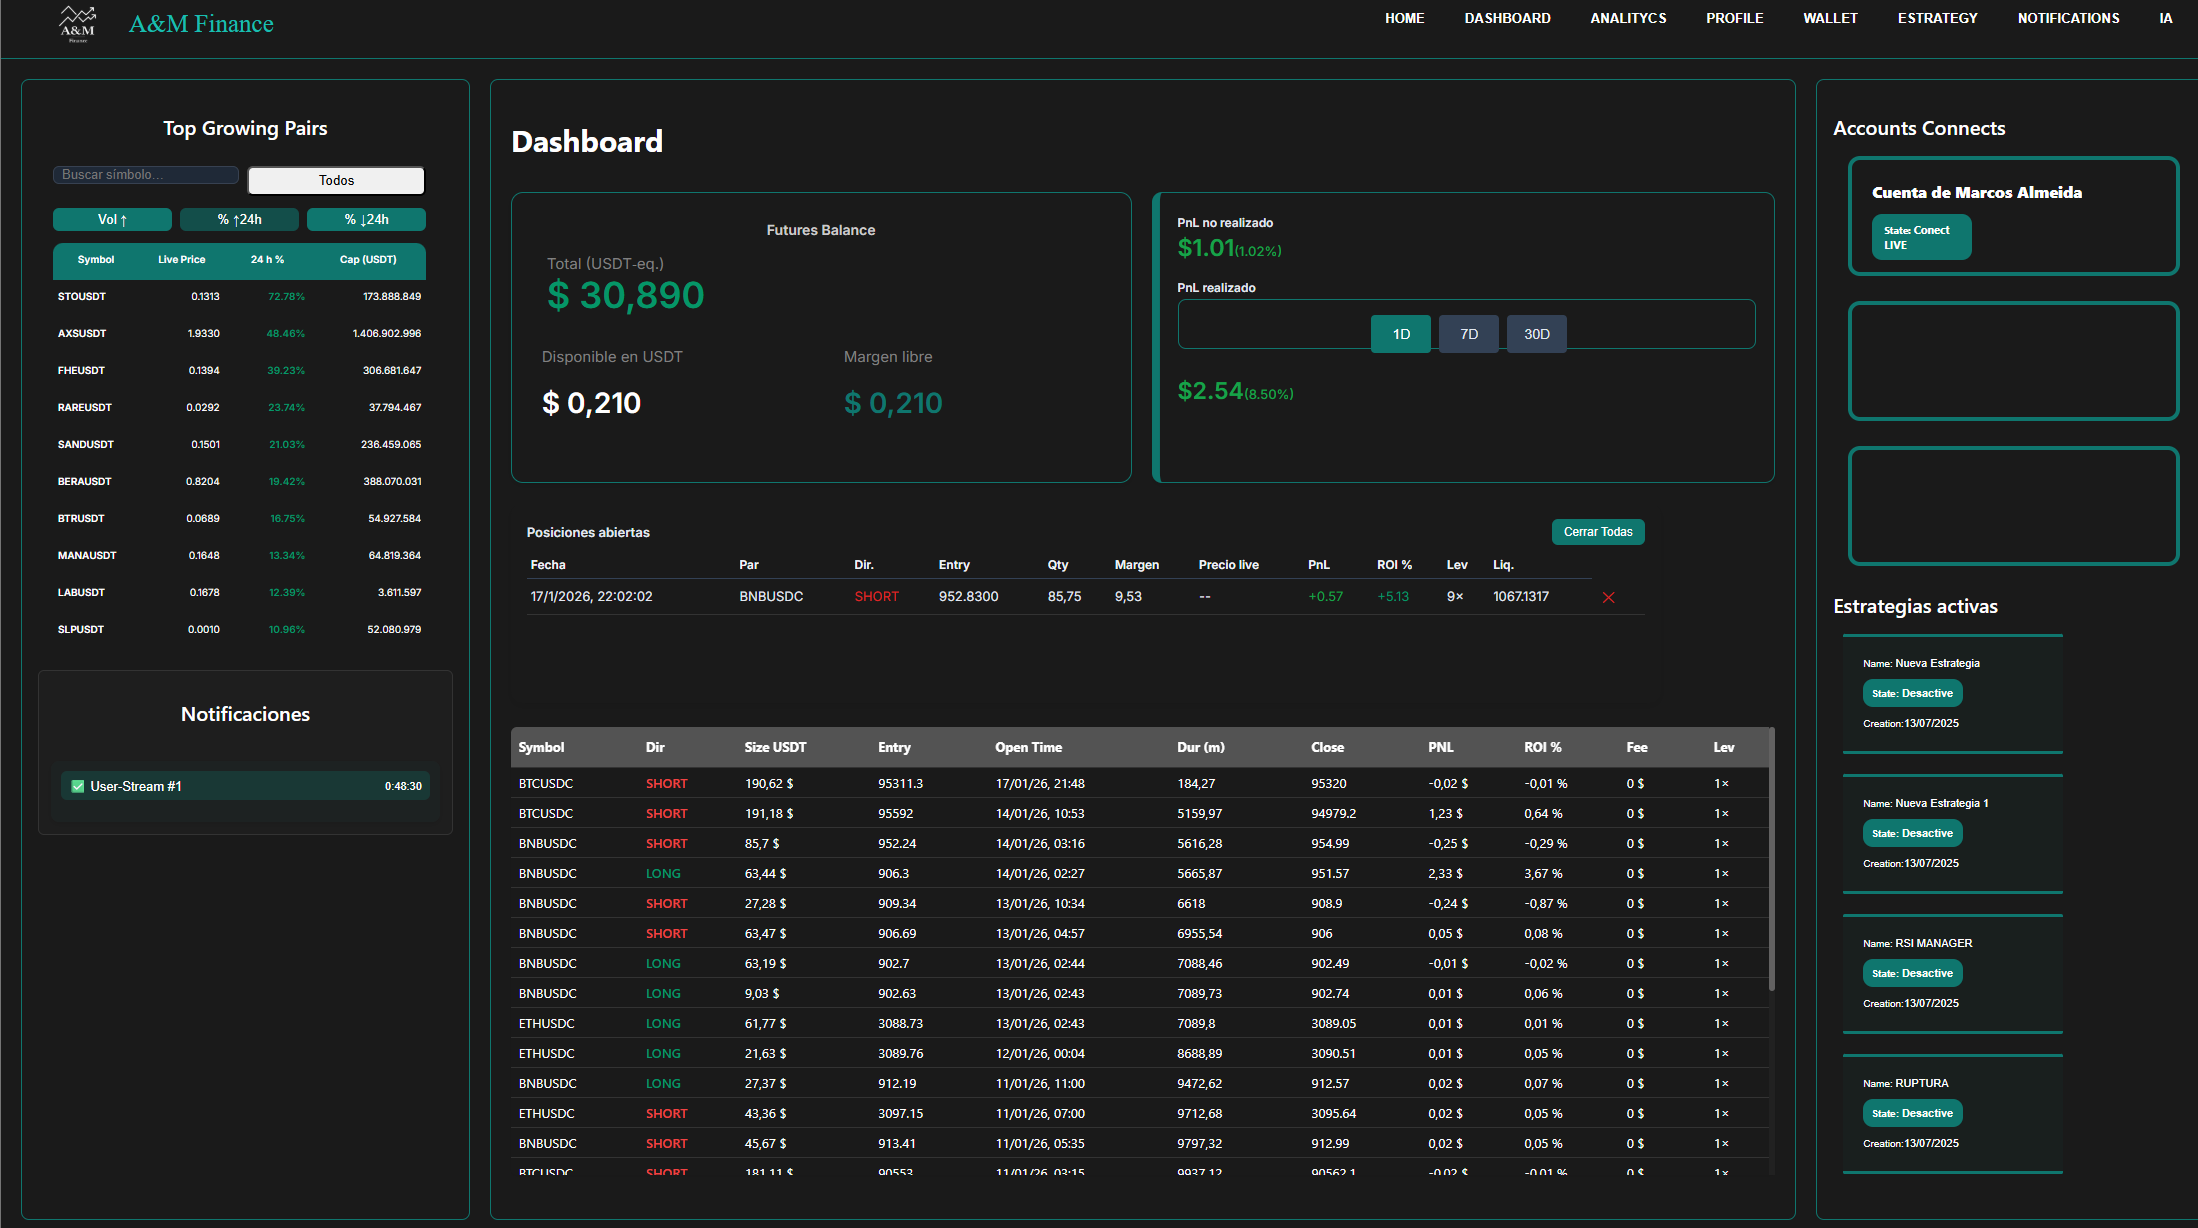Image resolution: width=2198 pixels, height=1228 pixels.
Task: Close the BNBUSDC position with the red X
Action: coord(1608,597)
